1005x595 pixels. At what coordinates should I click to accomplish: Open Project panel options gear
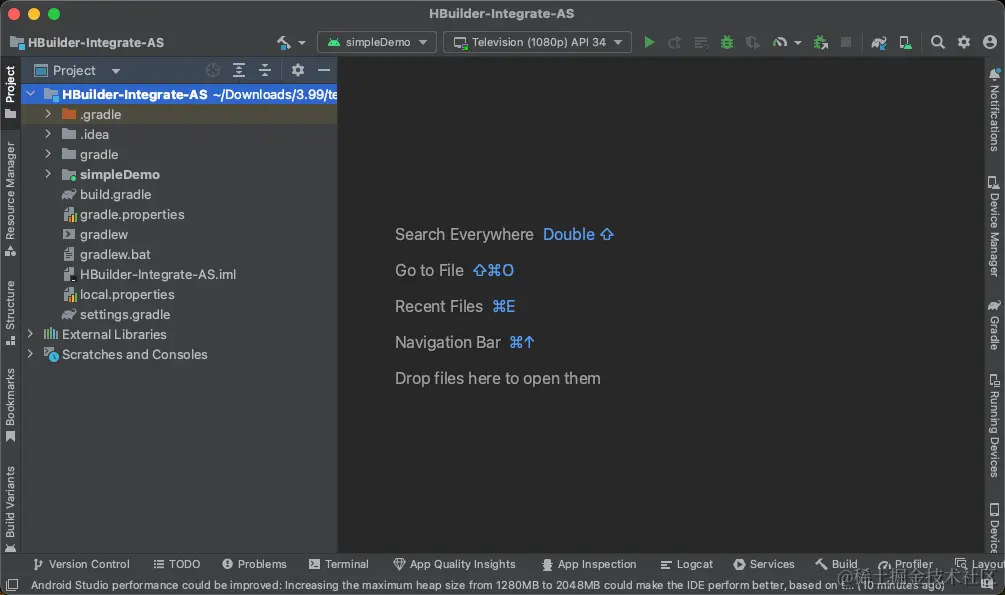point(297,71)
